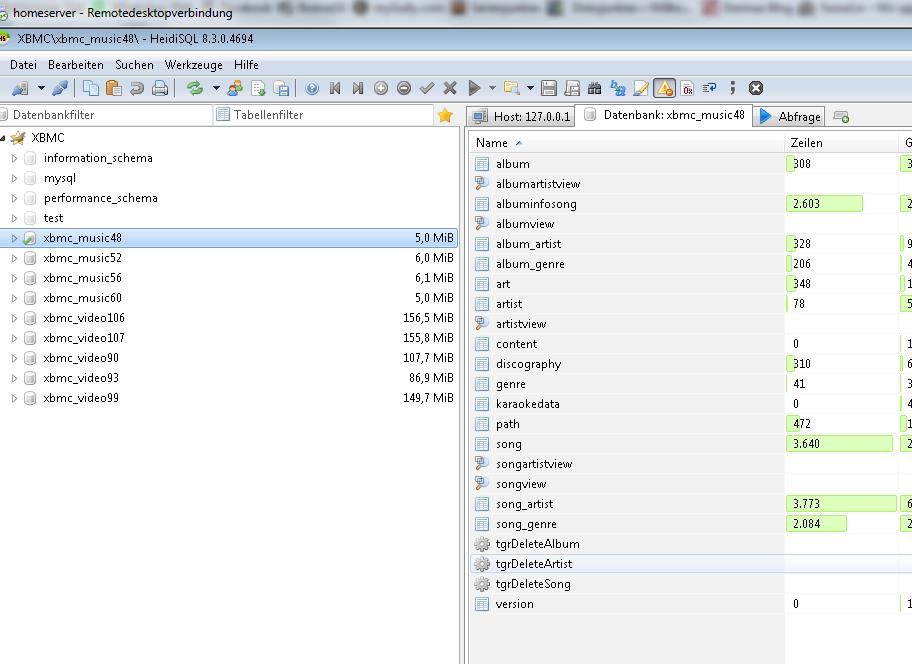This screenshot has height=664, width=912.
Task: Click the post checkmark icon
Action: 427,88
